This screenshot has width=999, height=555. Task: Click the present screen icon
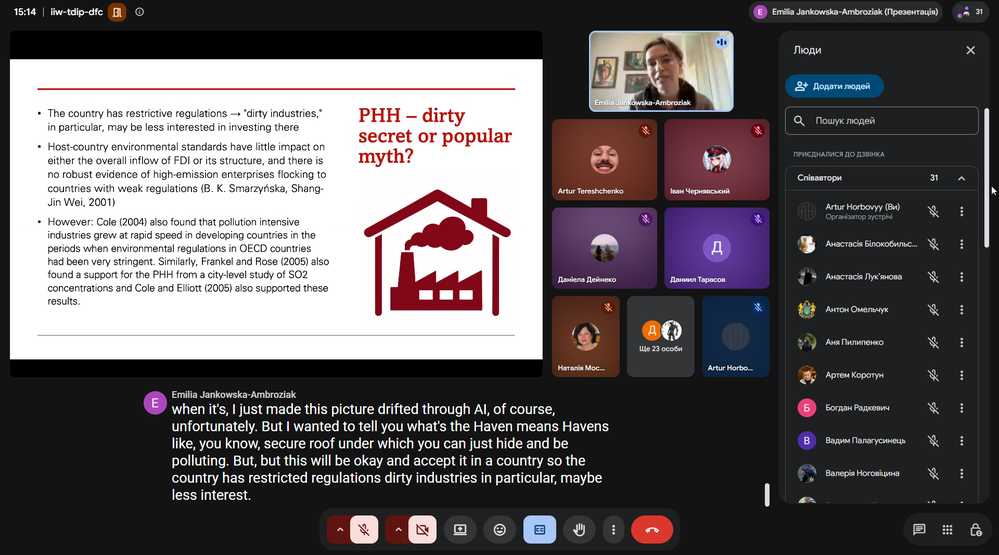tap(460, 530)
